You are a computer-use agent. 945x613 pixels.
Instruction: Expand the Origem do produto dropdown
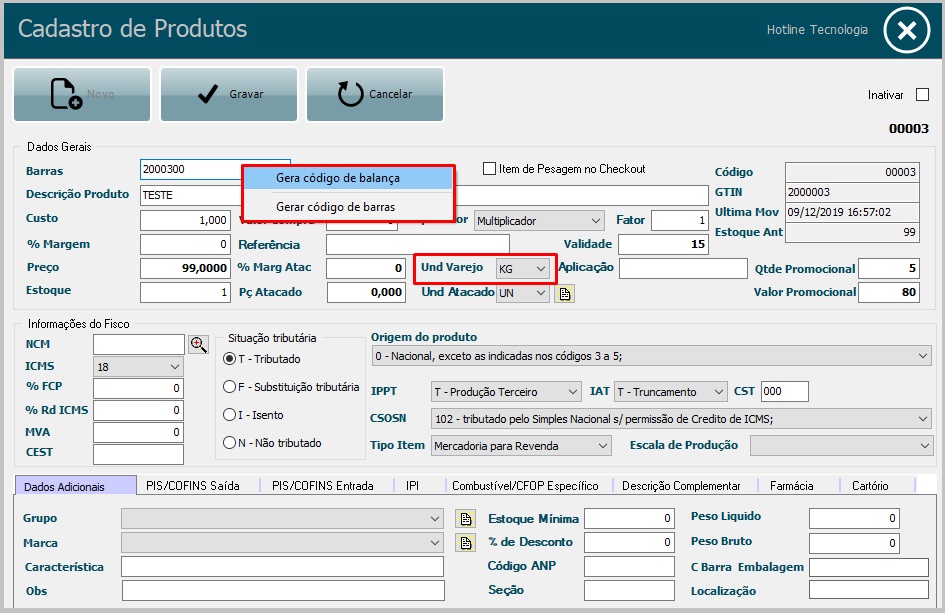(x=651, y=356)
